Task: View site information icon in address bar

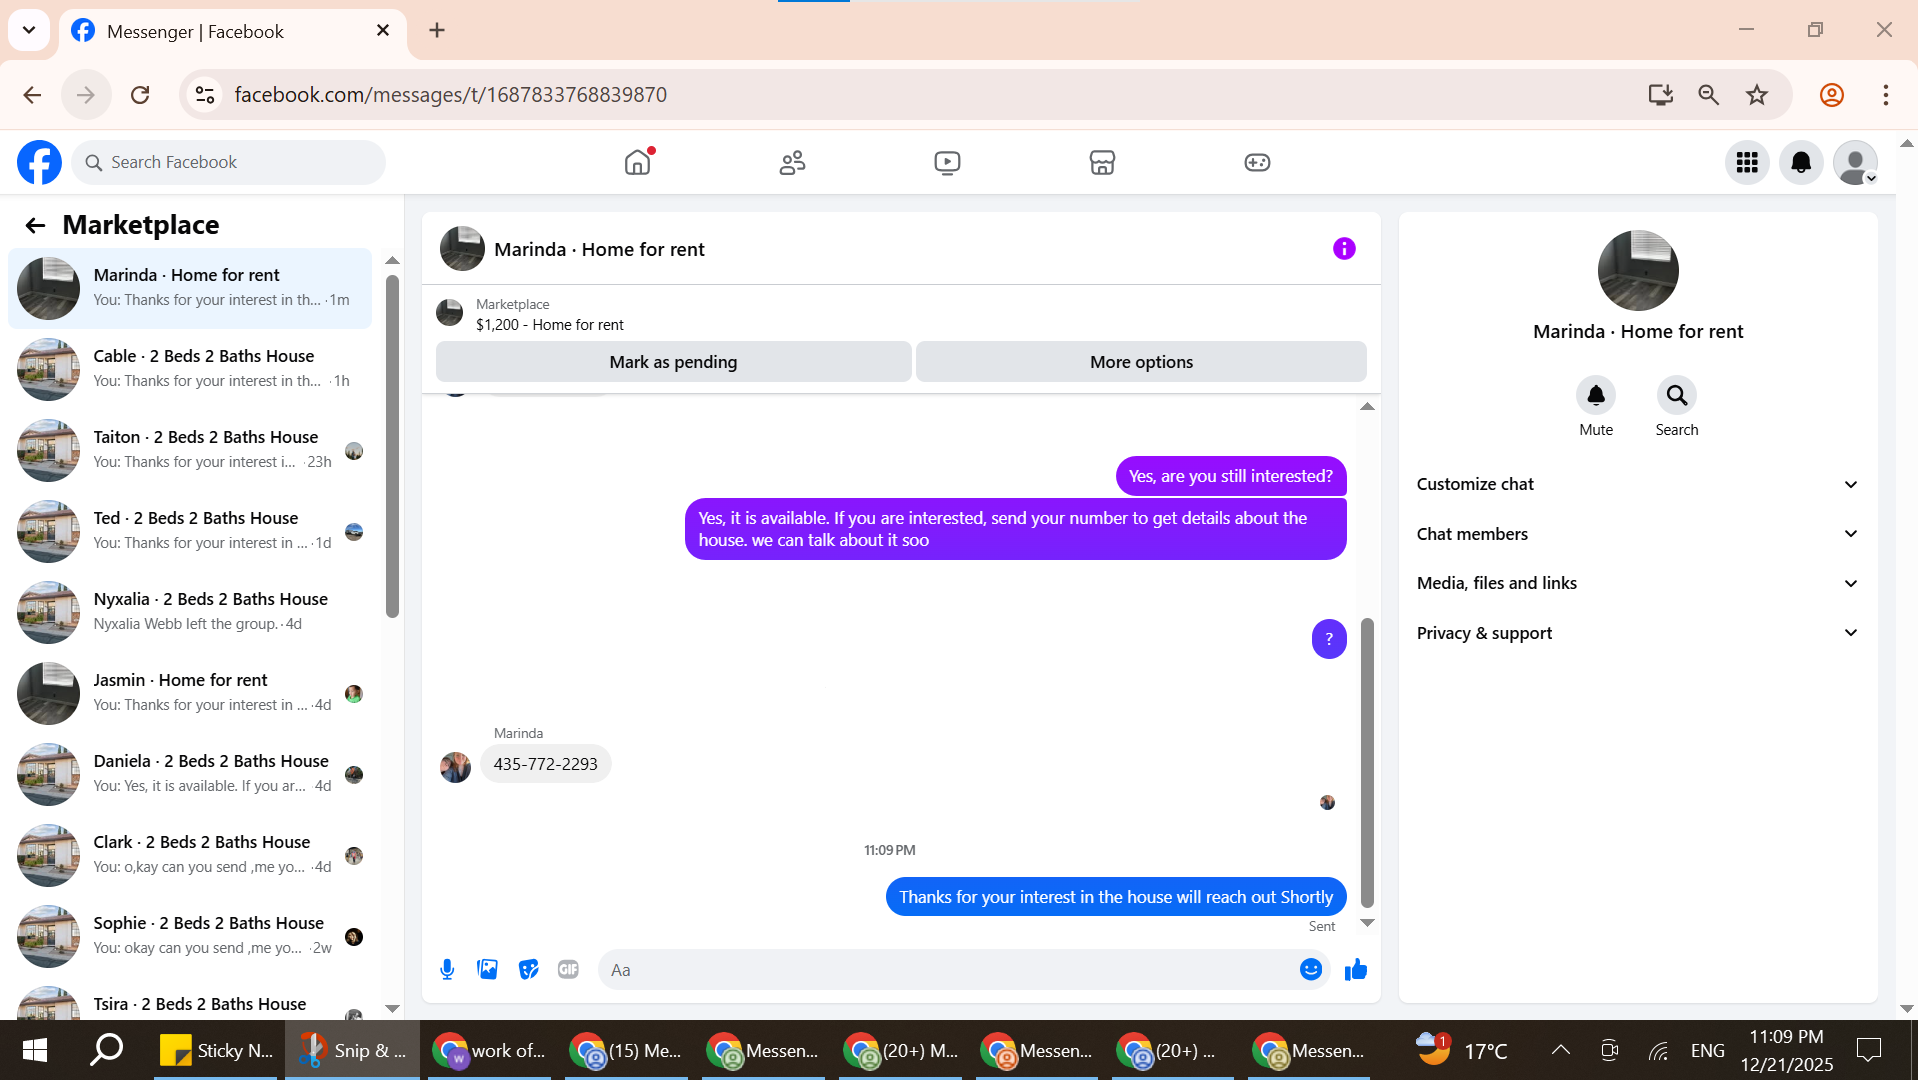Action: click(205, 95)
